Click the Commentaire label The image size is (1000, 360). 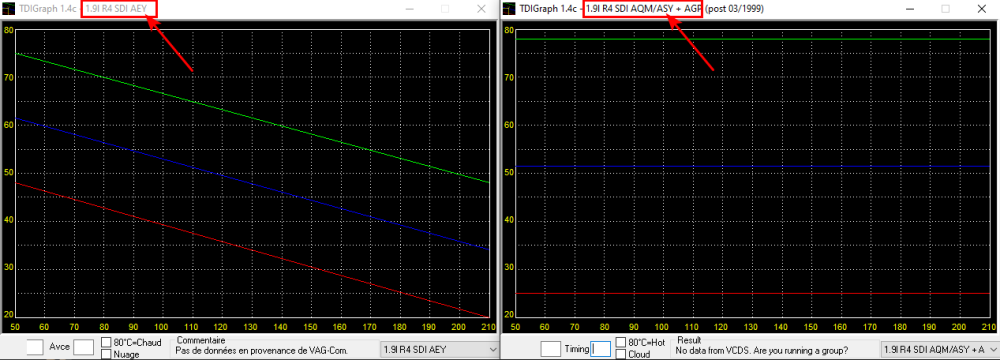coord(201,341)
